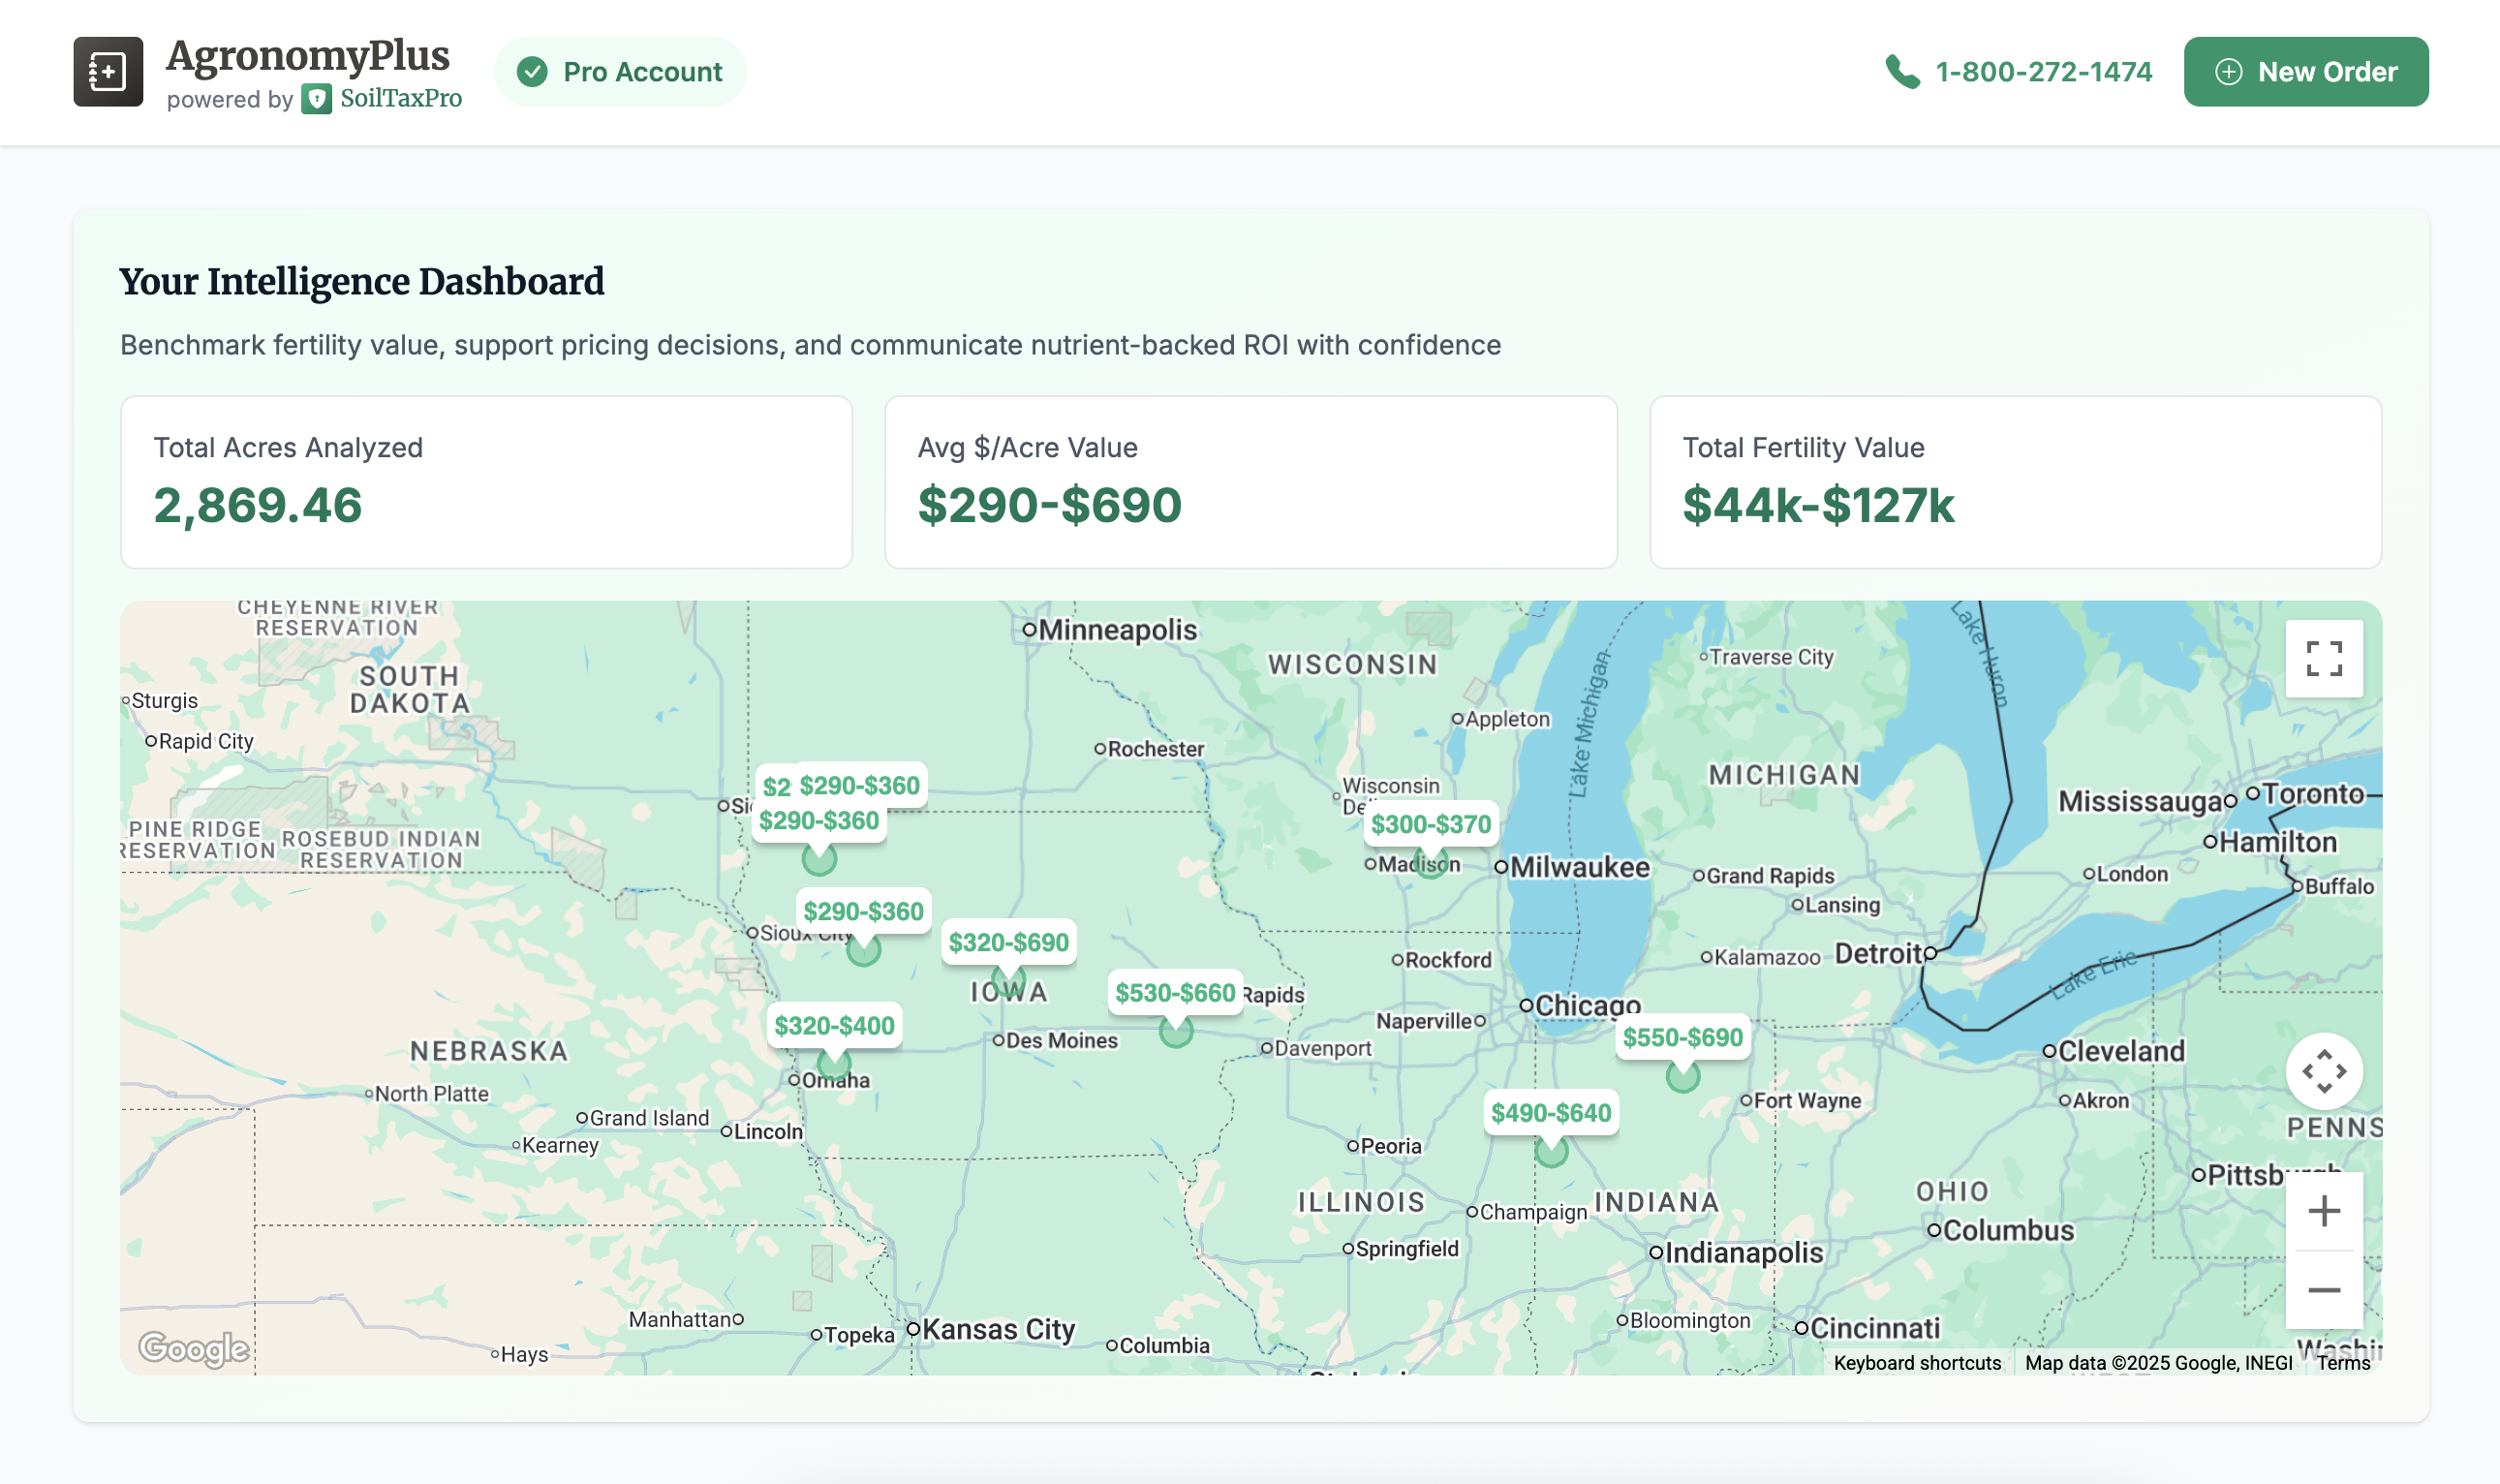Select the $300-$370 marker near Madison
Screen dimensions: 2500x1484
pyautogui.click(x=1431, y=824)
